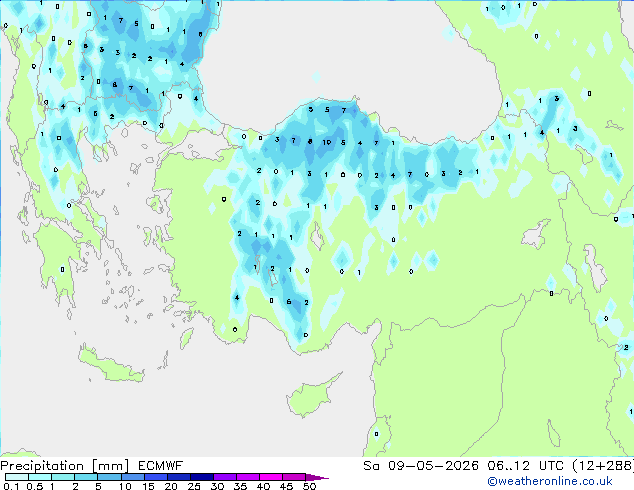
Task: Click the legend swatch between 0.1 and 0.5
Action: tap(17, 477)
